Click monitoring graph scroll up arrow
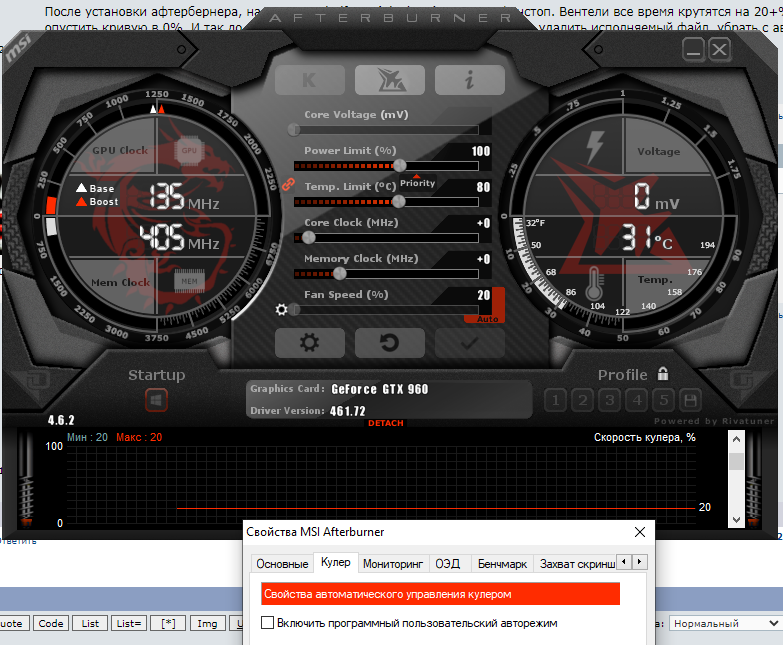 click(736, 439)
